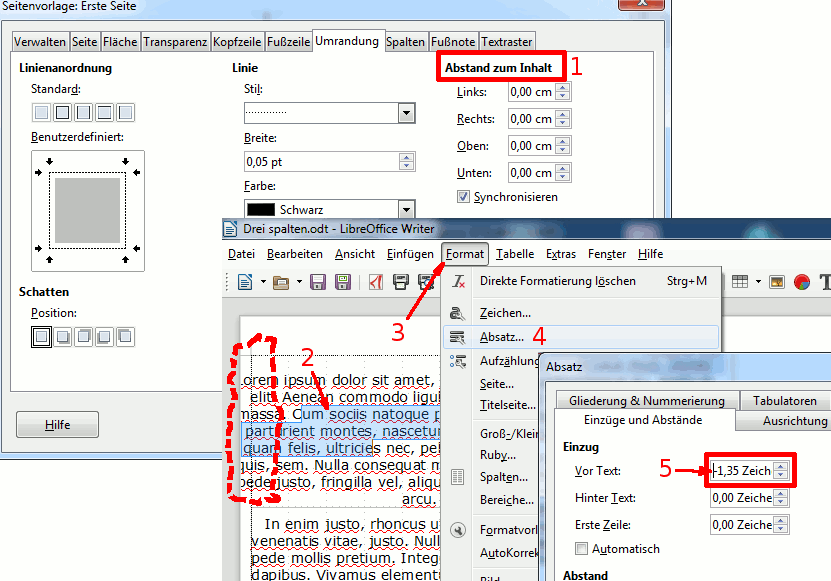Open the Farbe dropdown showing Schwarz
Screen dimensions: 831x581
(406, 209)
